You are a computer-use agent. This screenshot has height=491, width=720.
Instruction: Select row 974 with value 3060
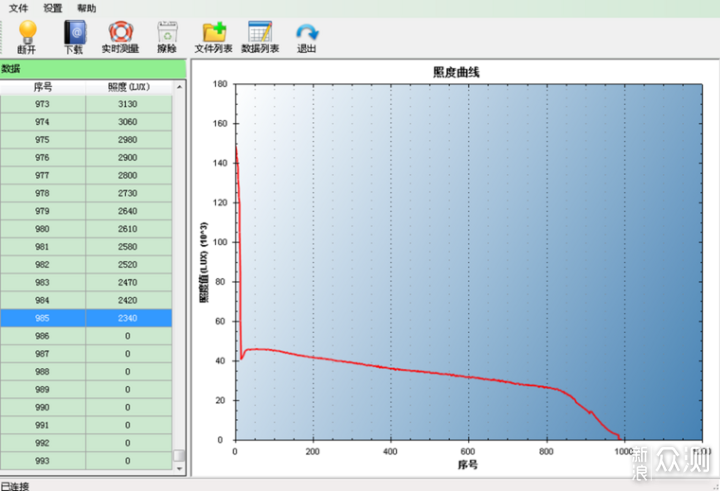pyautogui.click(x=86, y=122)
